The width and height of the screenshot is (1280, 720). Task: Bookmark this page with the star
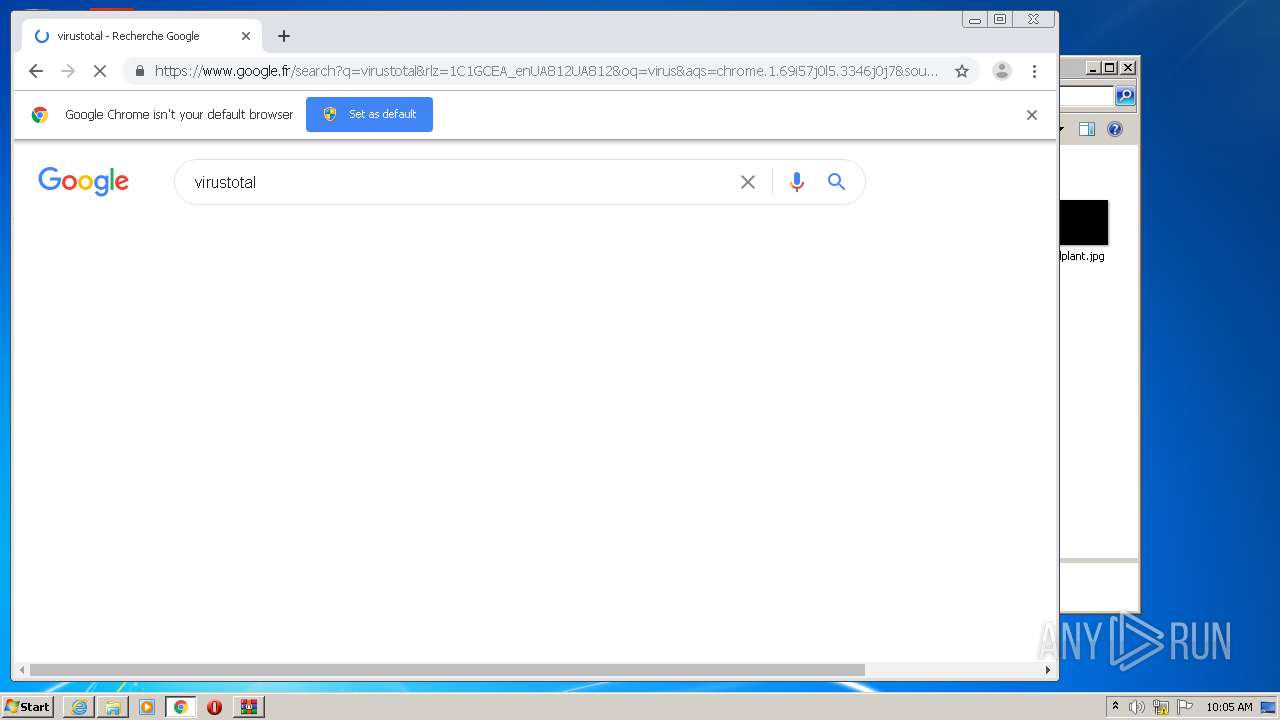click(x=962, y=71)
